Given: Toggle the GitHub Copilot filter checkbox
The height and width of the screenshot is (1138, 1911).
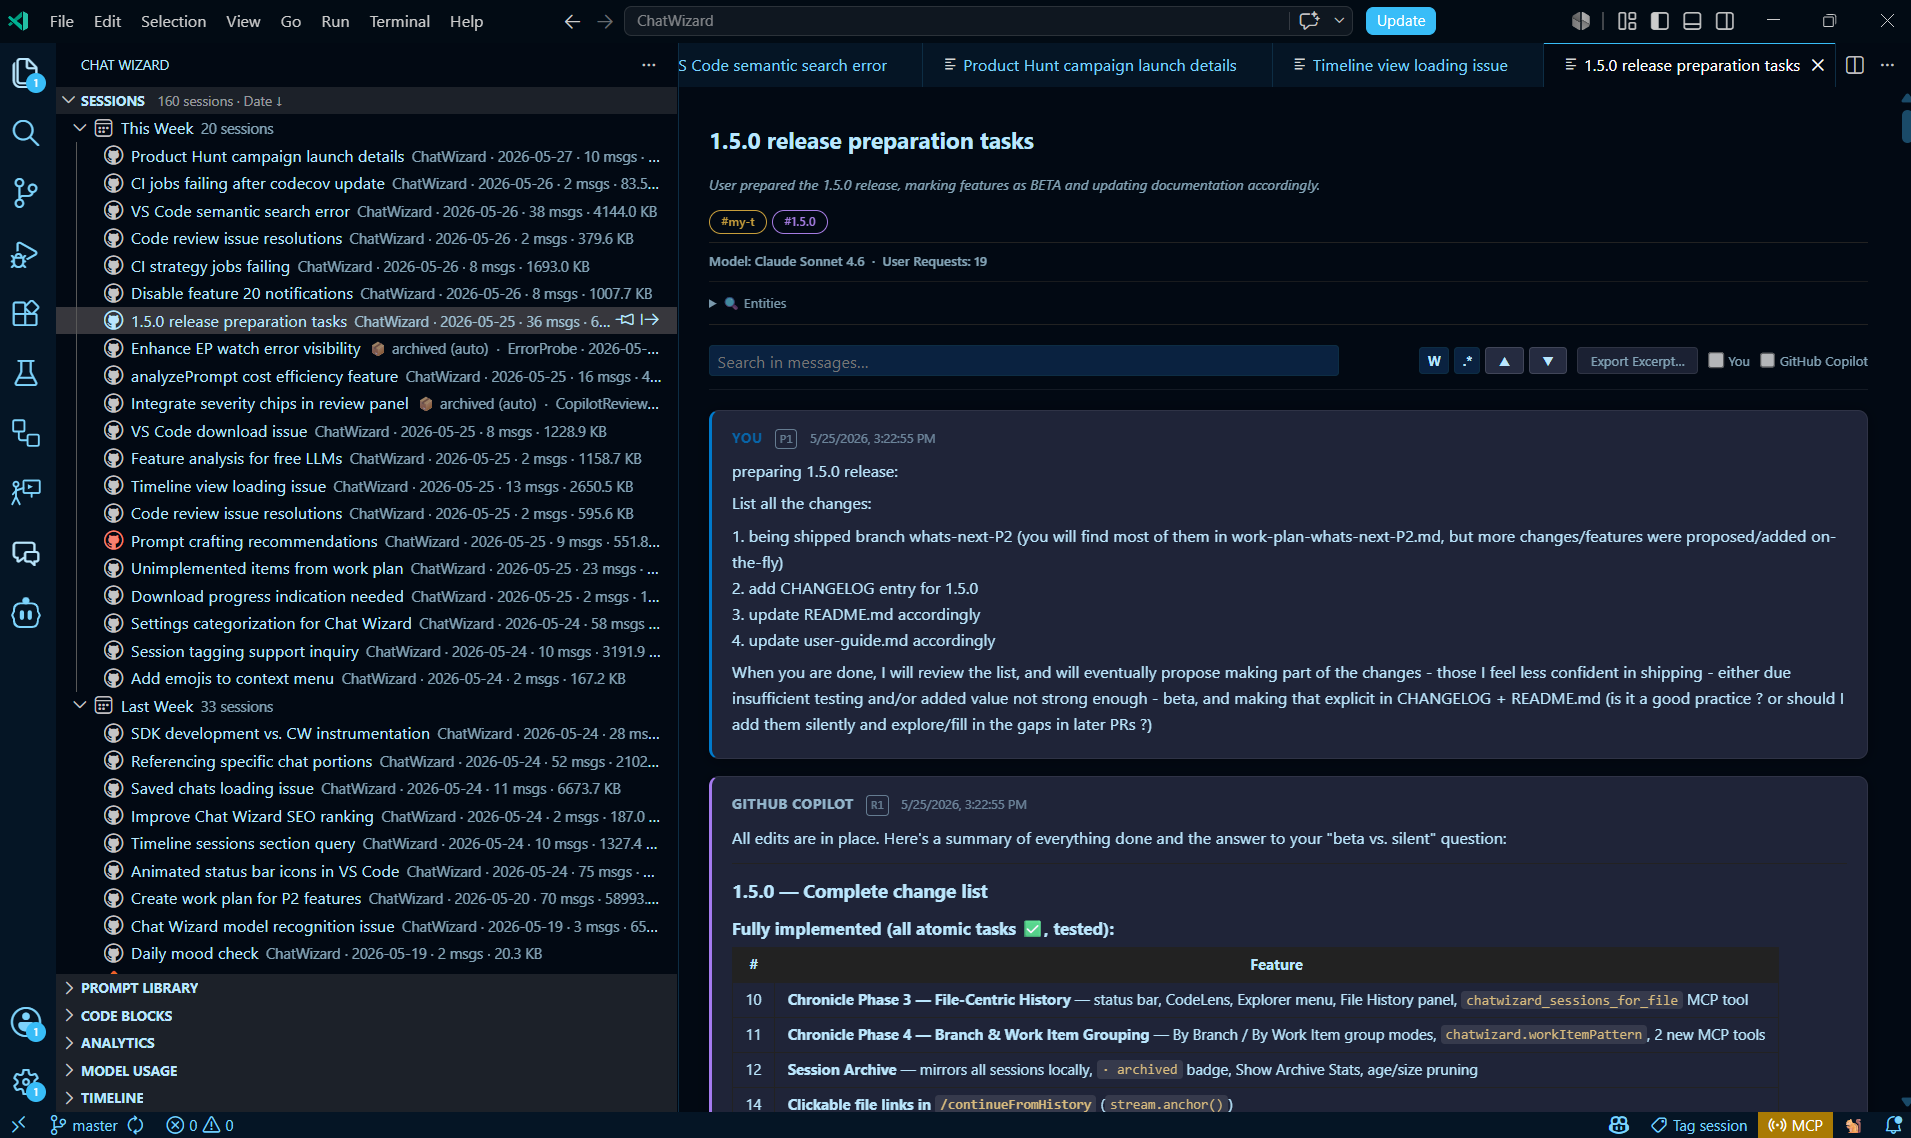Looking at the screenshot, I should tap(1767, 360).
